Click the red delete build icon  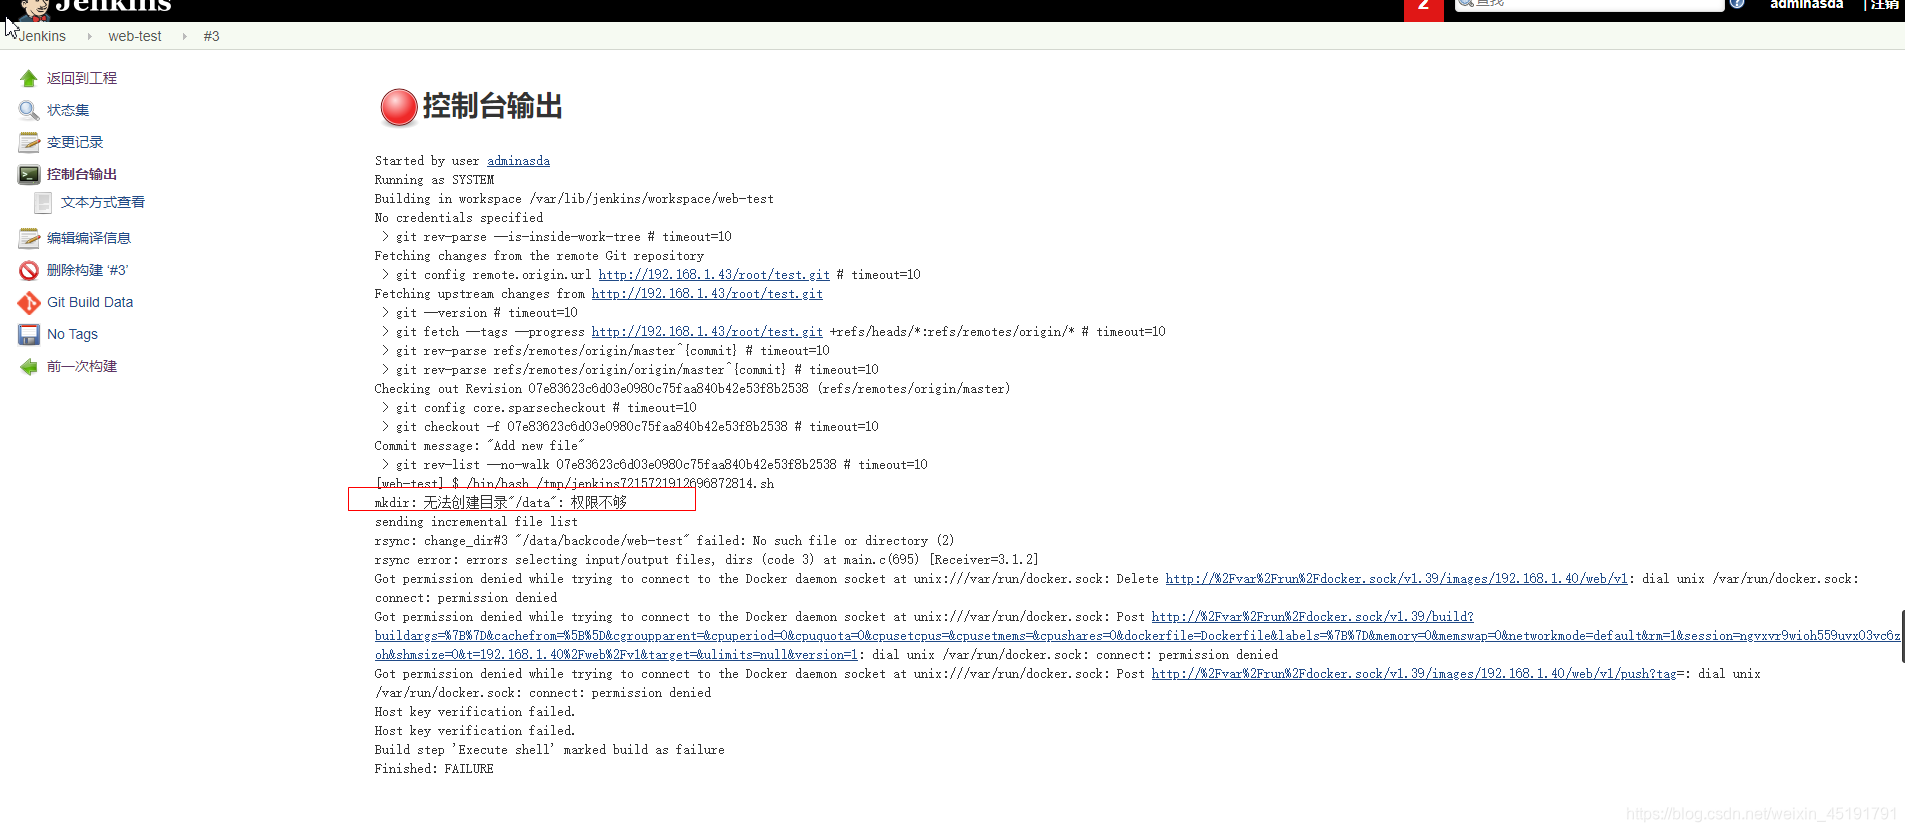[x=29, y=270]
